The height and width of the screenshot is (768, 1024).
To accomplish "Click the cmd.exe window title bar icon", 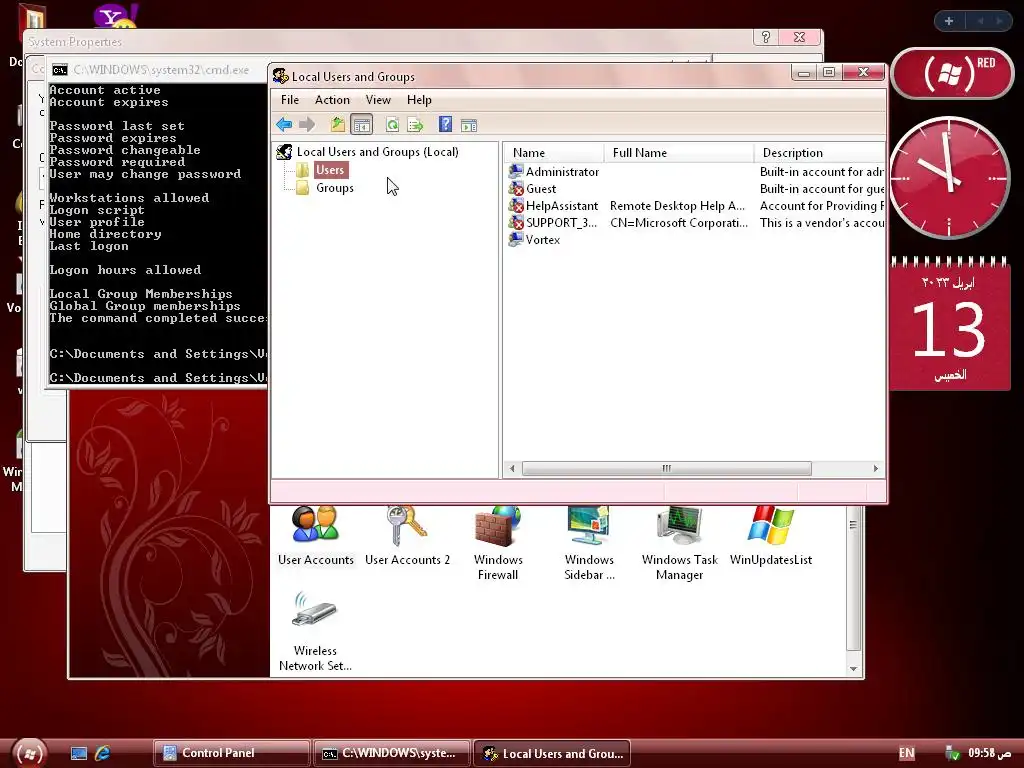I will (59, 70).
